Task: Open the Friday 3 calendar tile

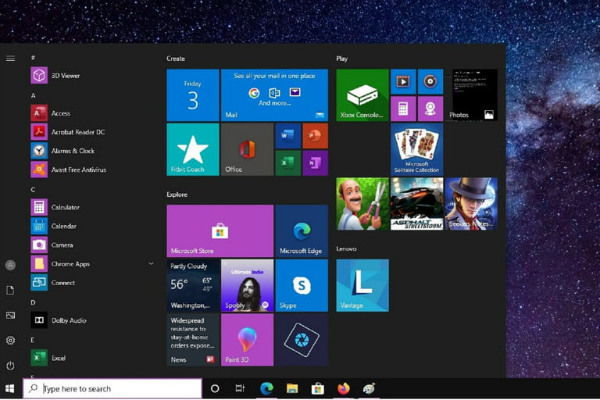Action: coord(193,95)
